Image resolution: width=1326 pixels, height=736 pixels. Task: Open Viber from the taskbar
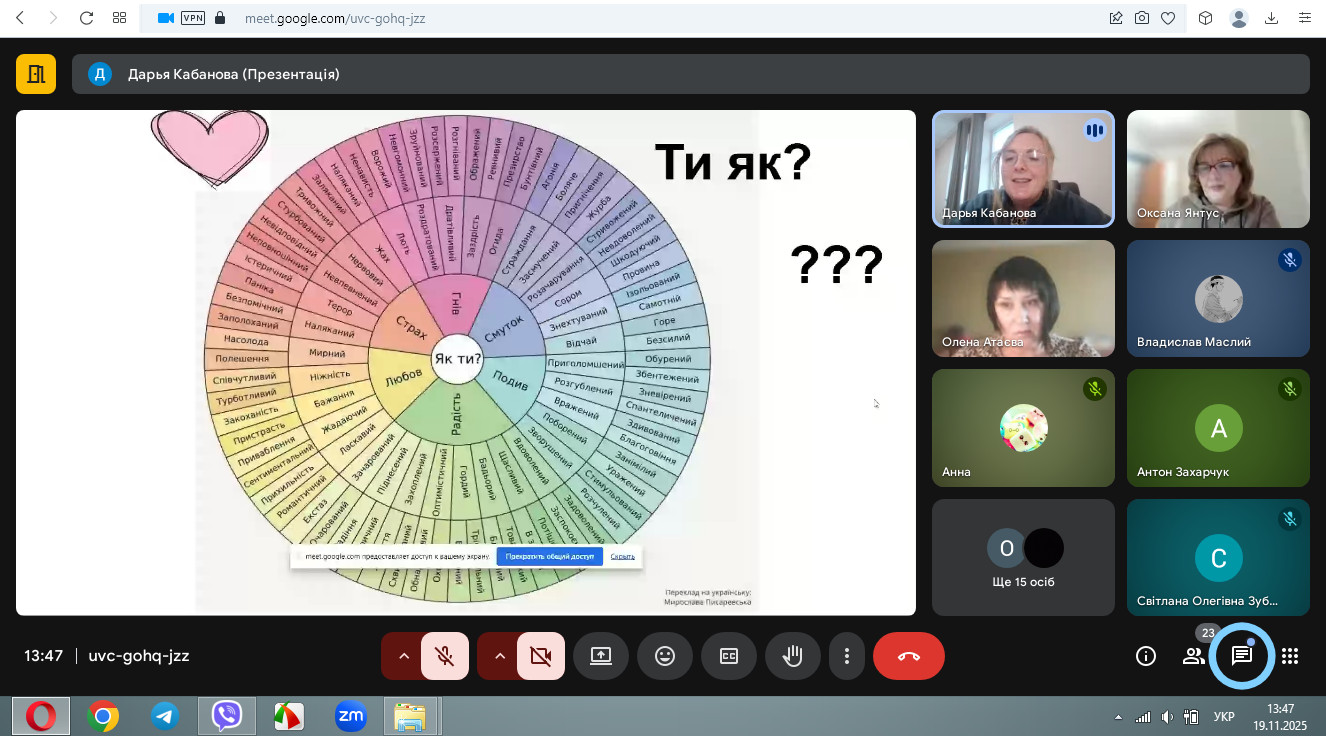[x=227, y=716]
